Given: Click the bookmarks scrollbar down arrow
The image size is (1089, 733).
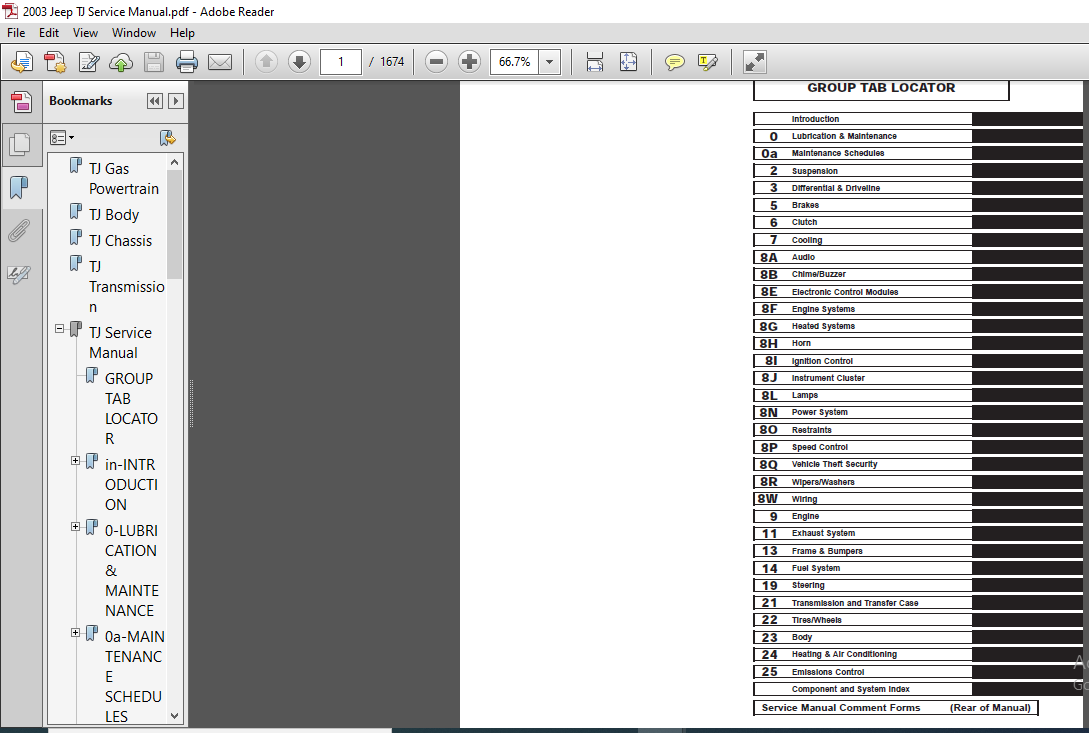Looking at the screenshot, I should pos(174,716).
